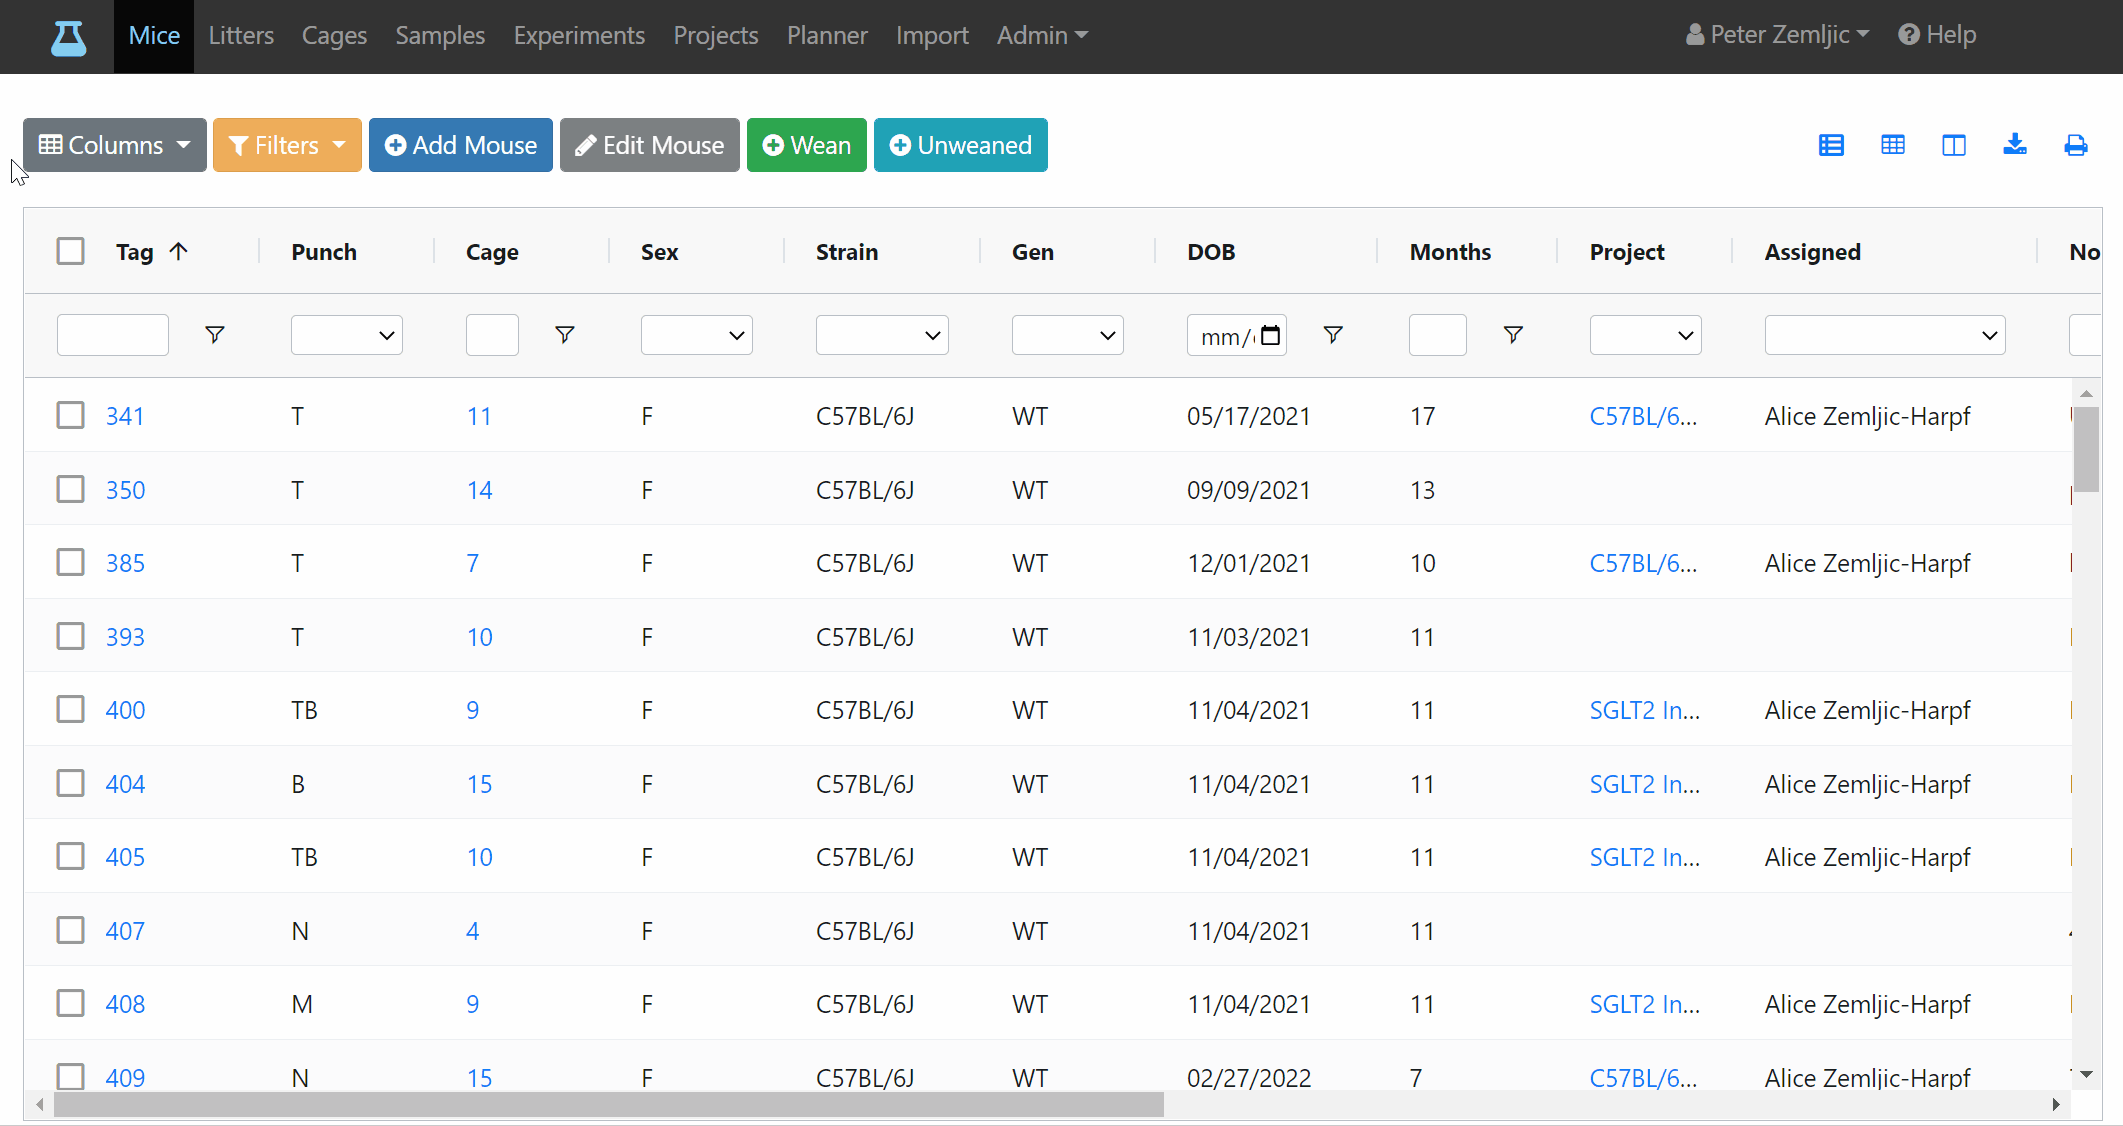Viewport: 2123px width, 1126px height.
Task: Switch to grid table view icon
Action: 1892,145
